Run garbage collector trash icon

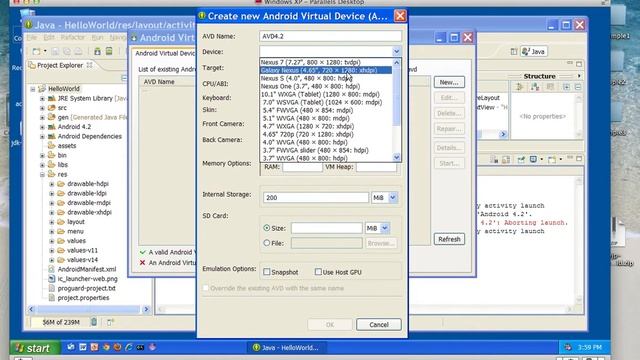coord(94,322)
